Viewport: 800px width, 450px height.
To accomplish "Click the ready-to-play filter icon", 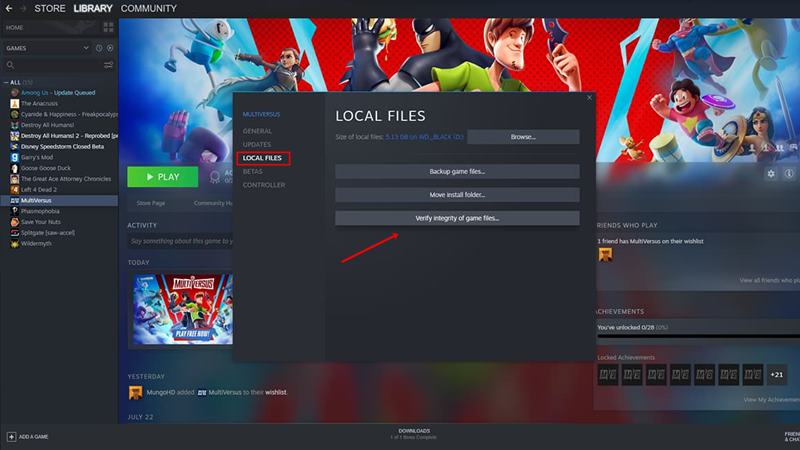I will [x=110, y=48].
